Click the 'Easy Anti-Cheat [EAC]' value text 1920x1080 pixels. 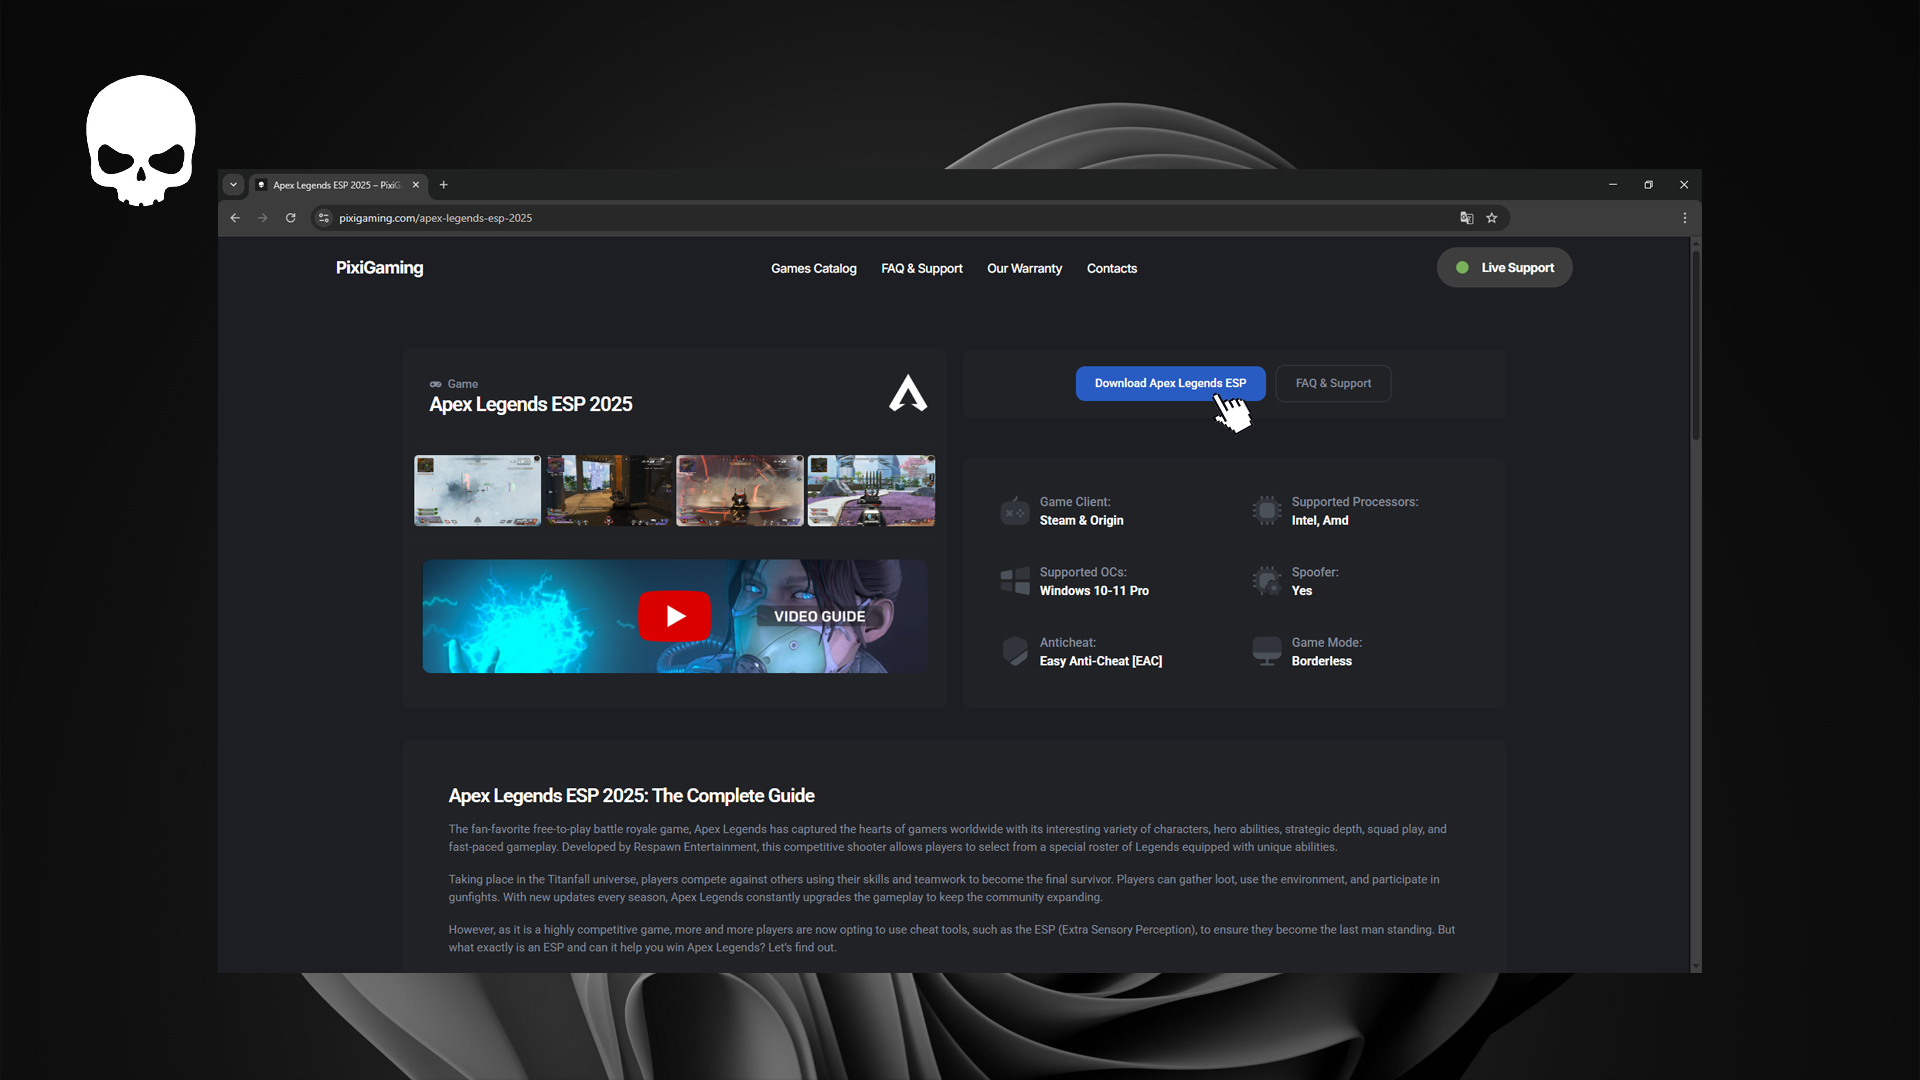1101,661
